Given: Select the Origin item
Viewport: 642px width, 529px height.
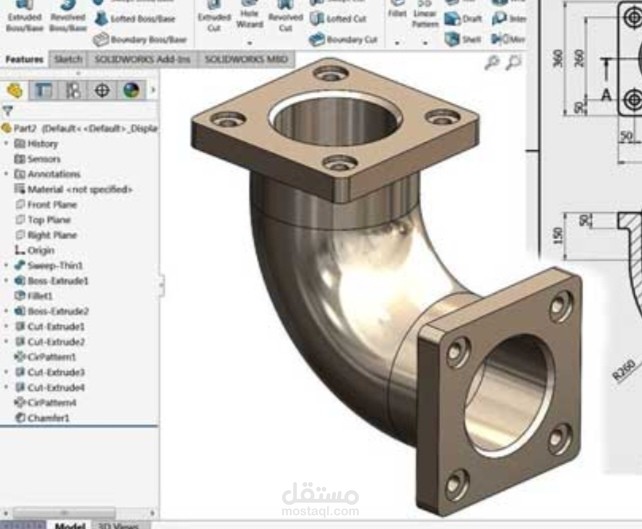Looking at the screenshot, I should (35, 250).
